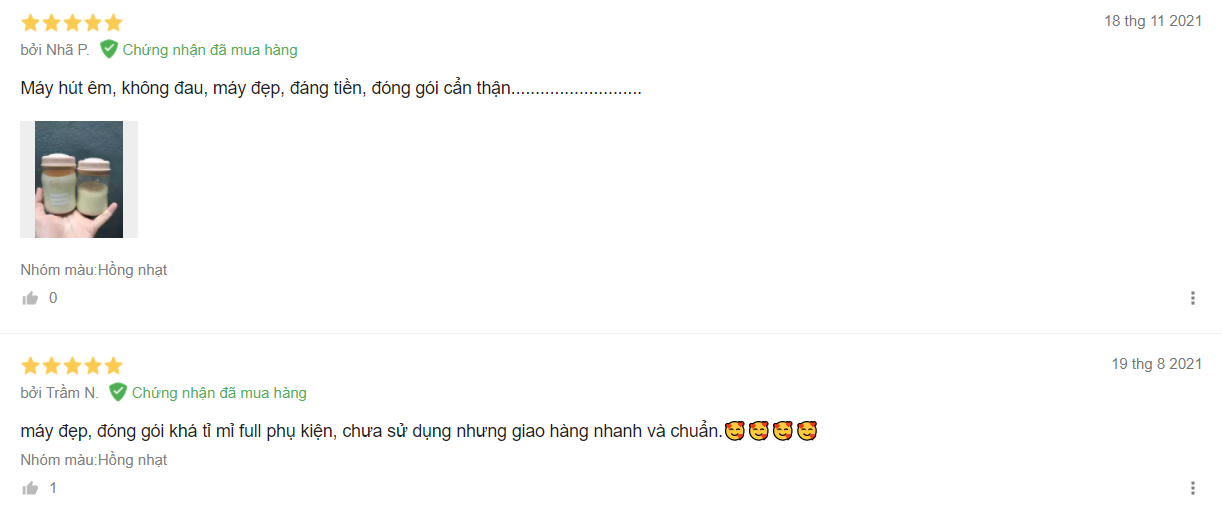Click 'Nhóm màu:Hồng nhạt' under second review
The width and height of the screenshot is (1222, 508).
pos(94,460)
